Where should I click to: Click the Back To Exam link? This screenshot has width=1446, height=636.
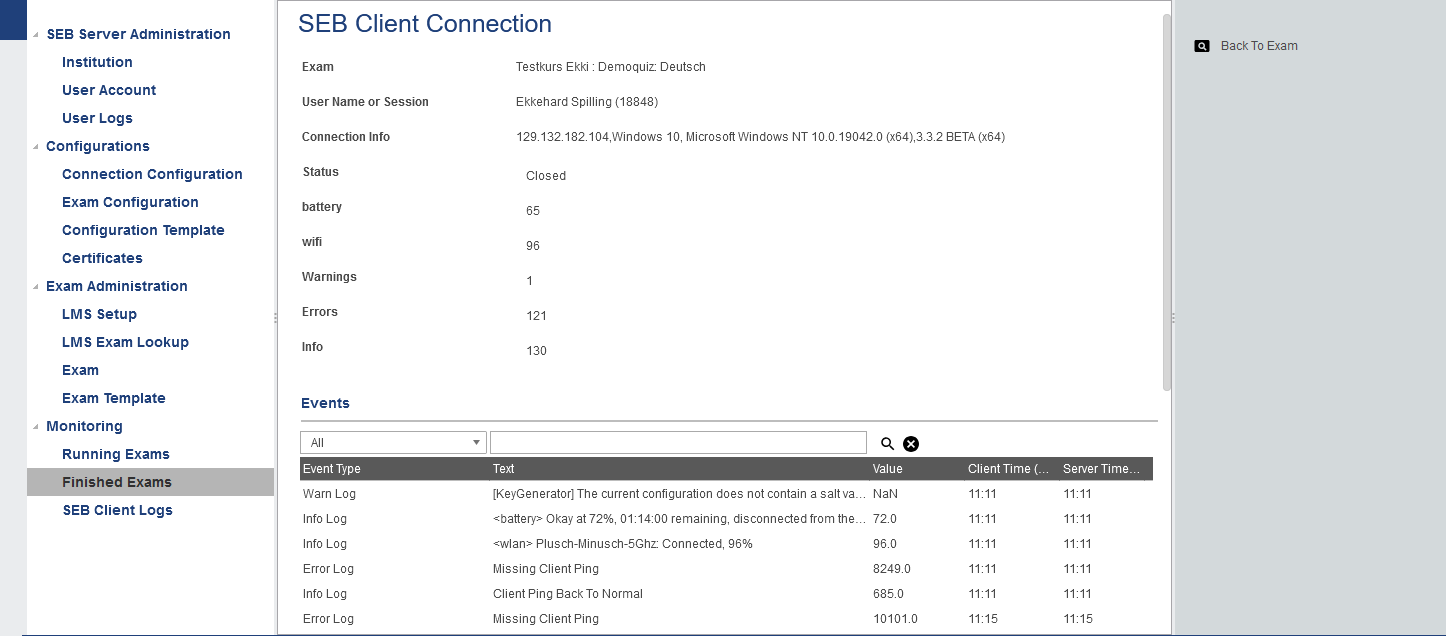pos(1259,46)
